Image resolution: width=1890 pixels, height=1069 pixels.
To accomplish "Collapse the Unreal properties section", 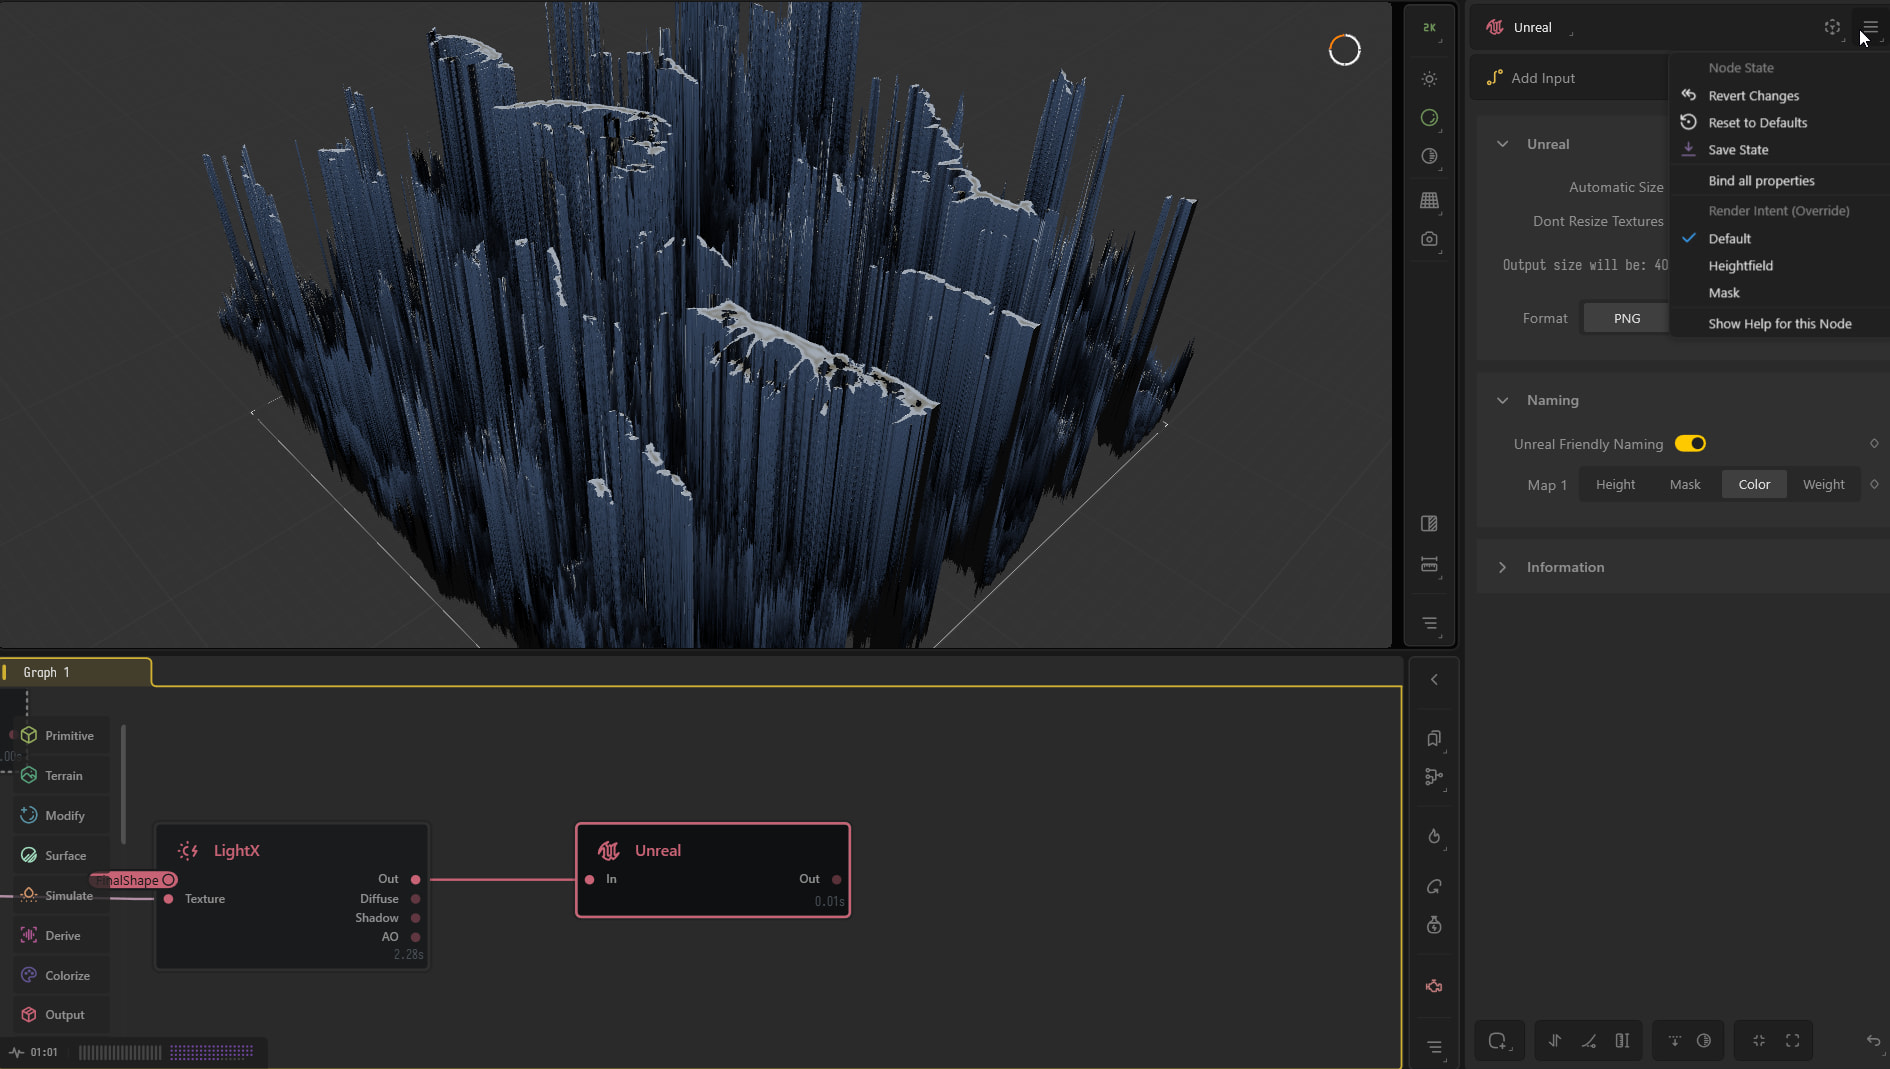I will (x=1502, y=144).
